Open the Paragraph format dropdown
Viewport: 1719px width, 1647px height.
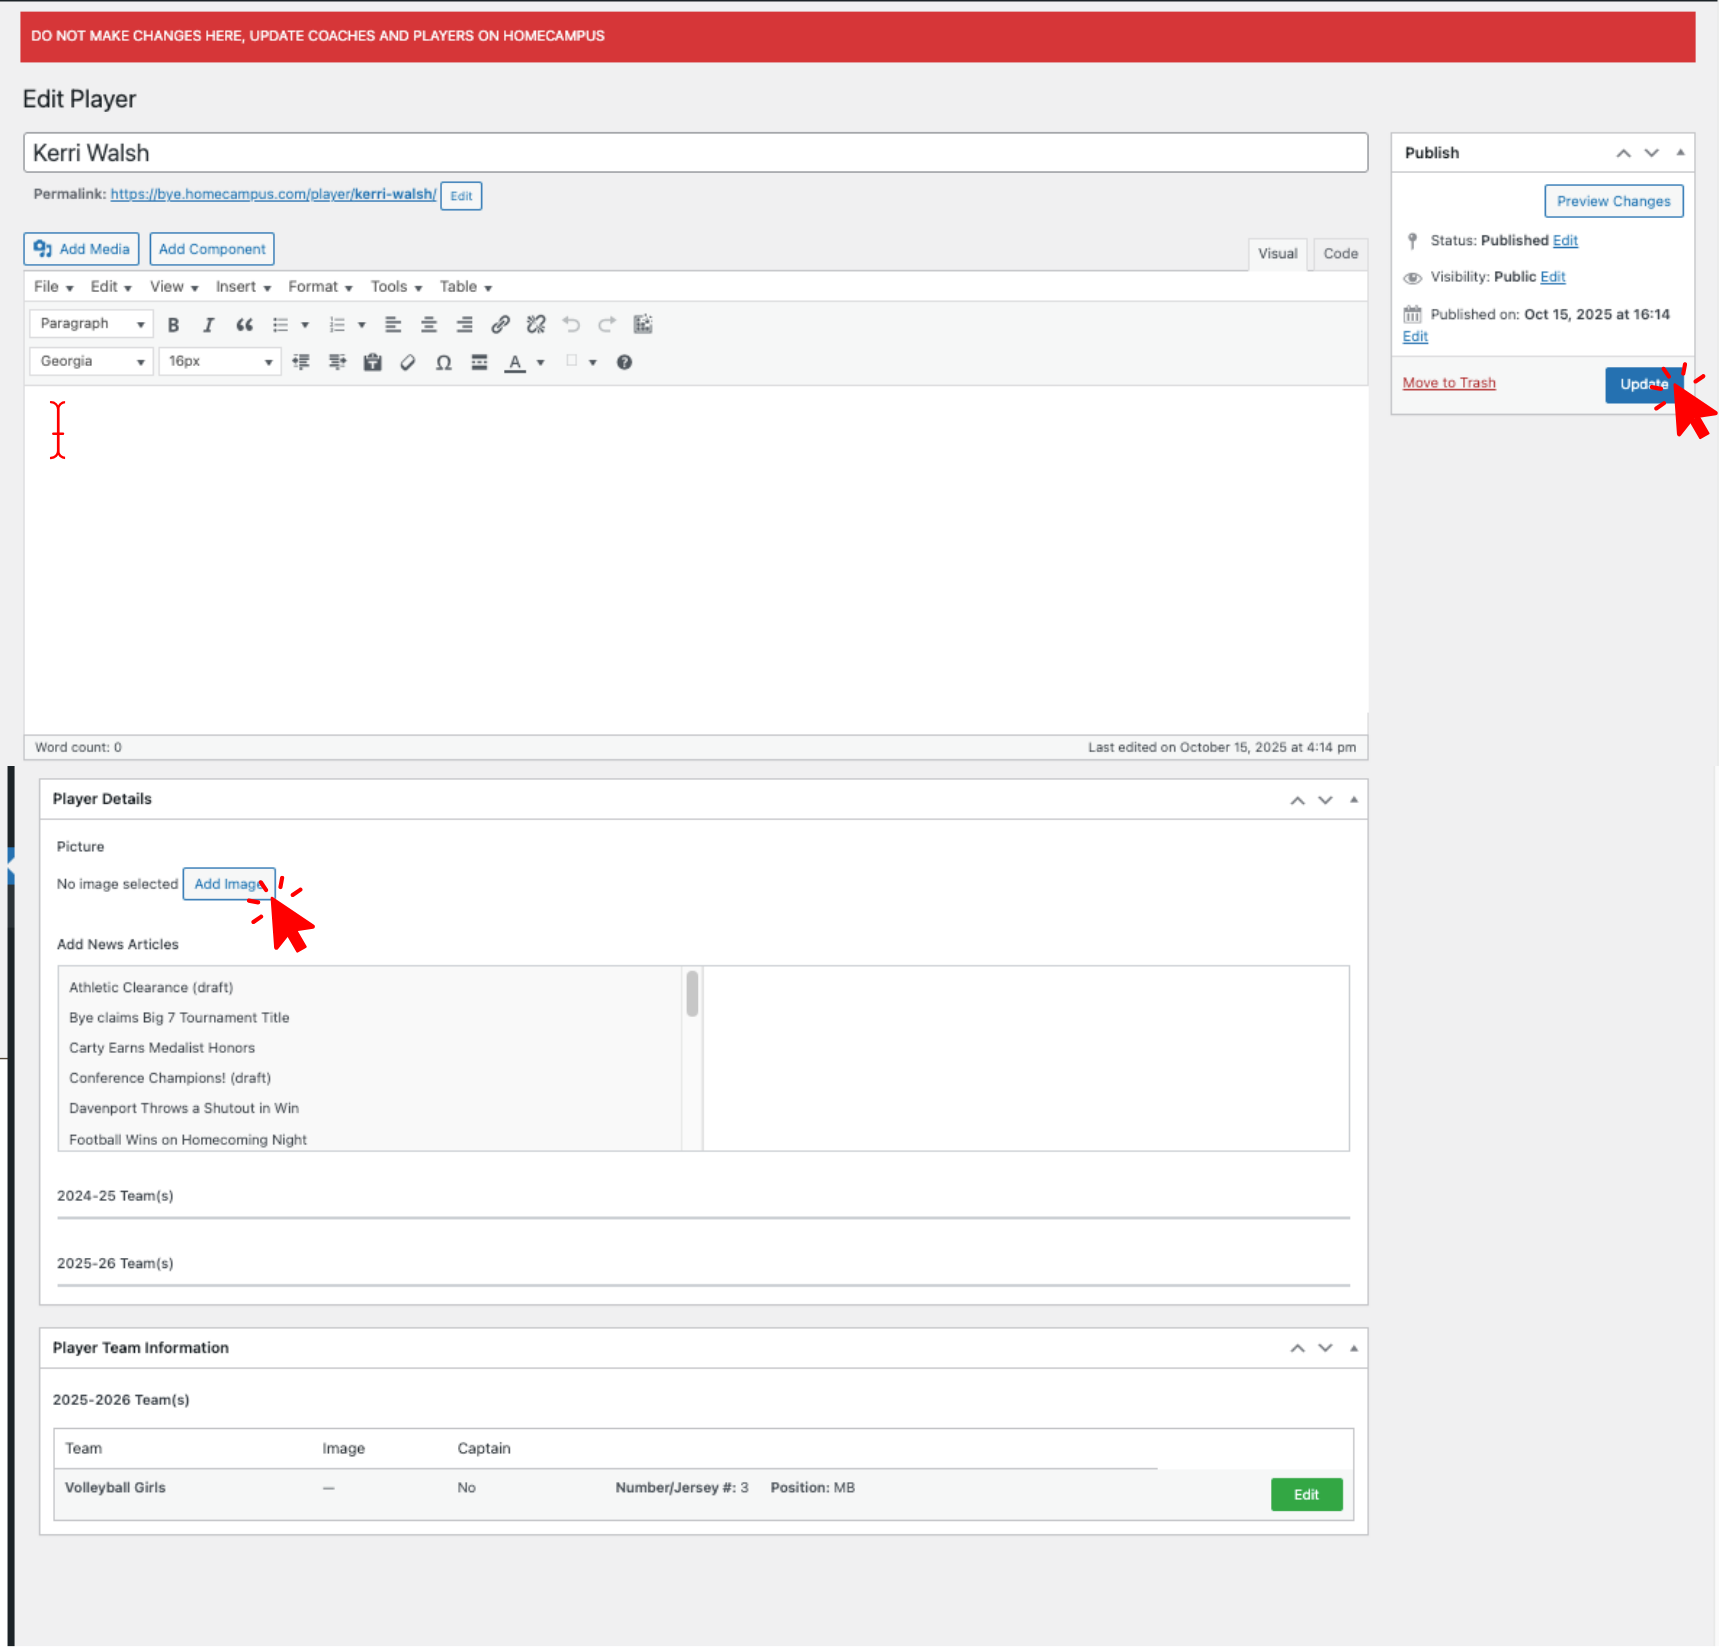click(x=91, y=324)
